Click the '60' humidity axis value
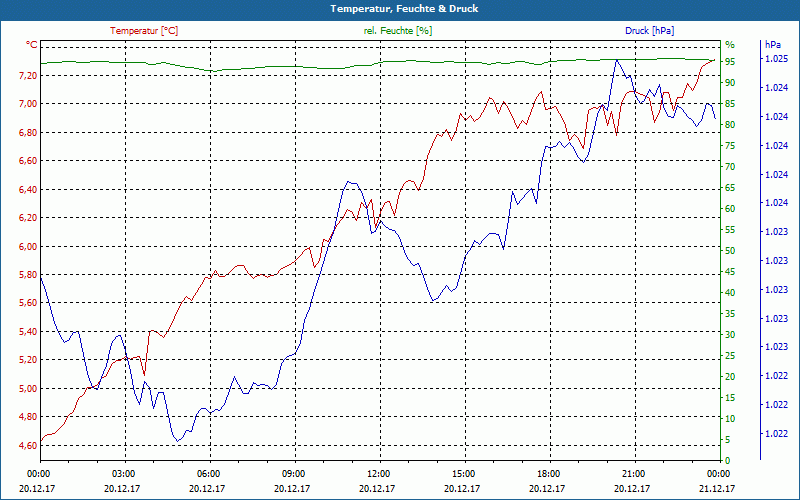Viewport: 800px width, 500px height. coord(730,209)
